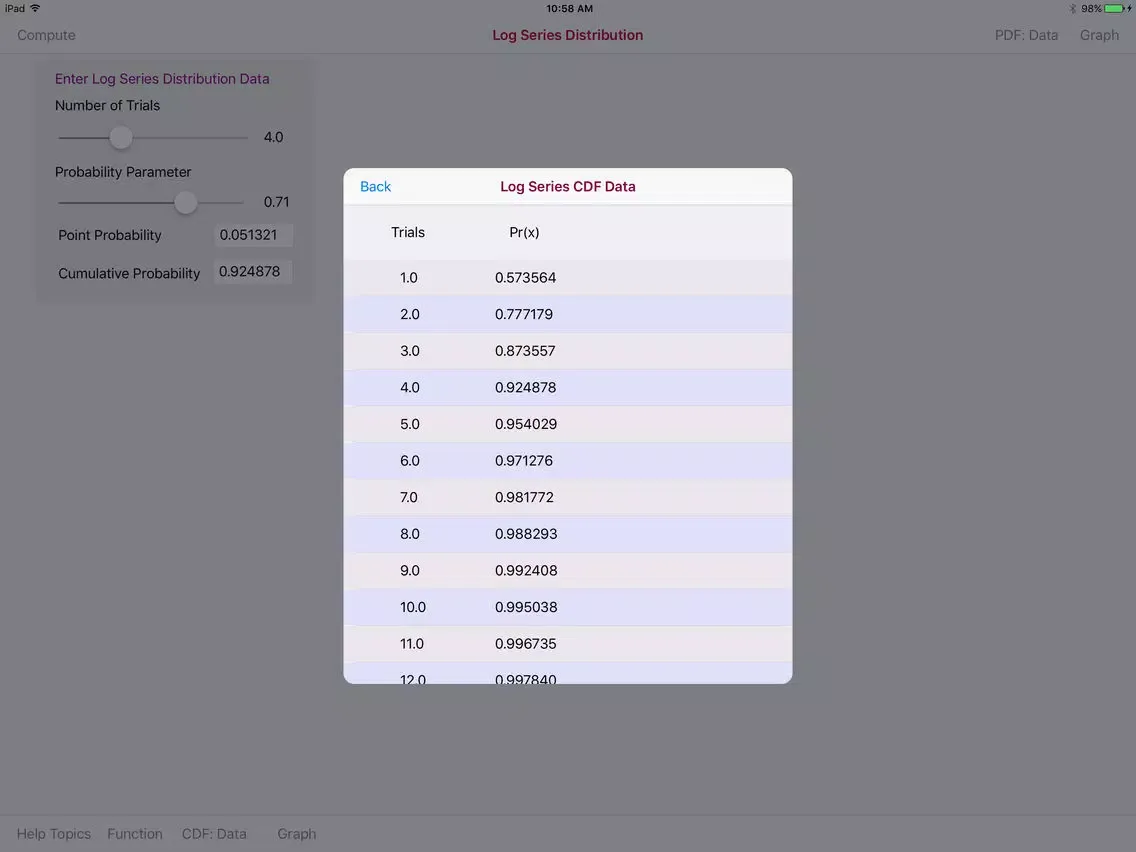Click the Pr(x) column header

(x=524, y=233)
